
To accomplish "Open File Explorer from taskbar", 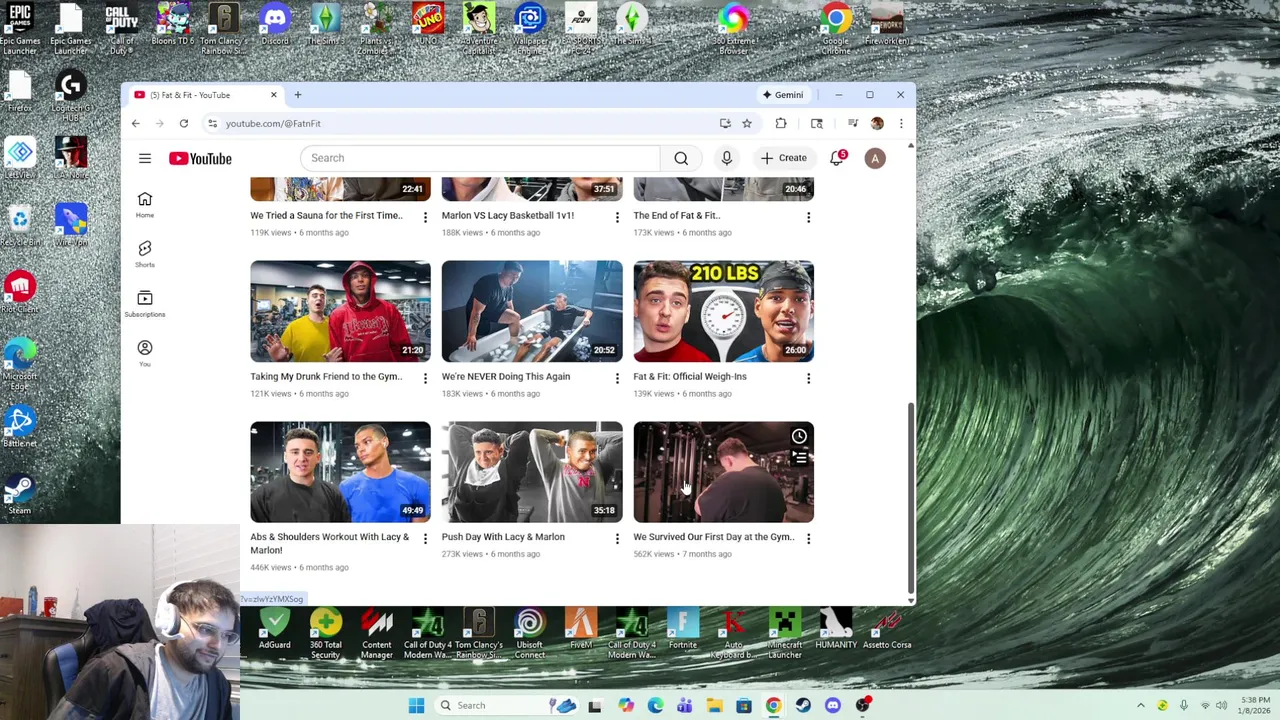I will [714, 705].
